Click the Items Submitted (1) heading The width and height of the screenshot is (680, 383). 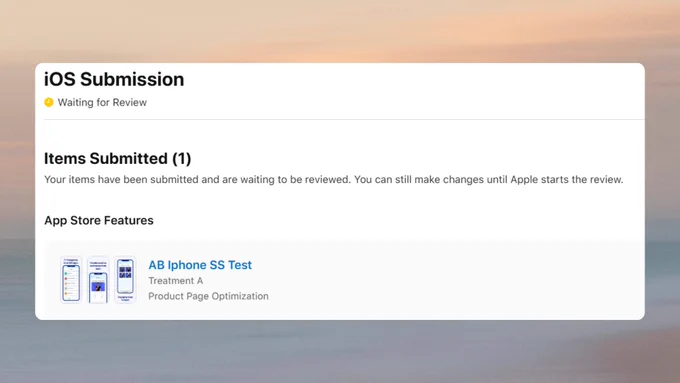point(118,158)
